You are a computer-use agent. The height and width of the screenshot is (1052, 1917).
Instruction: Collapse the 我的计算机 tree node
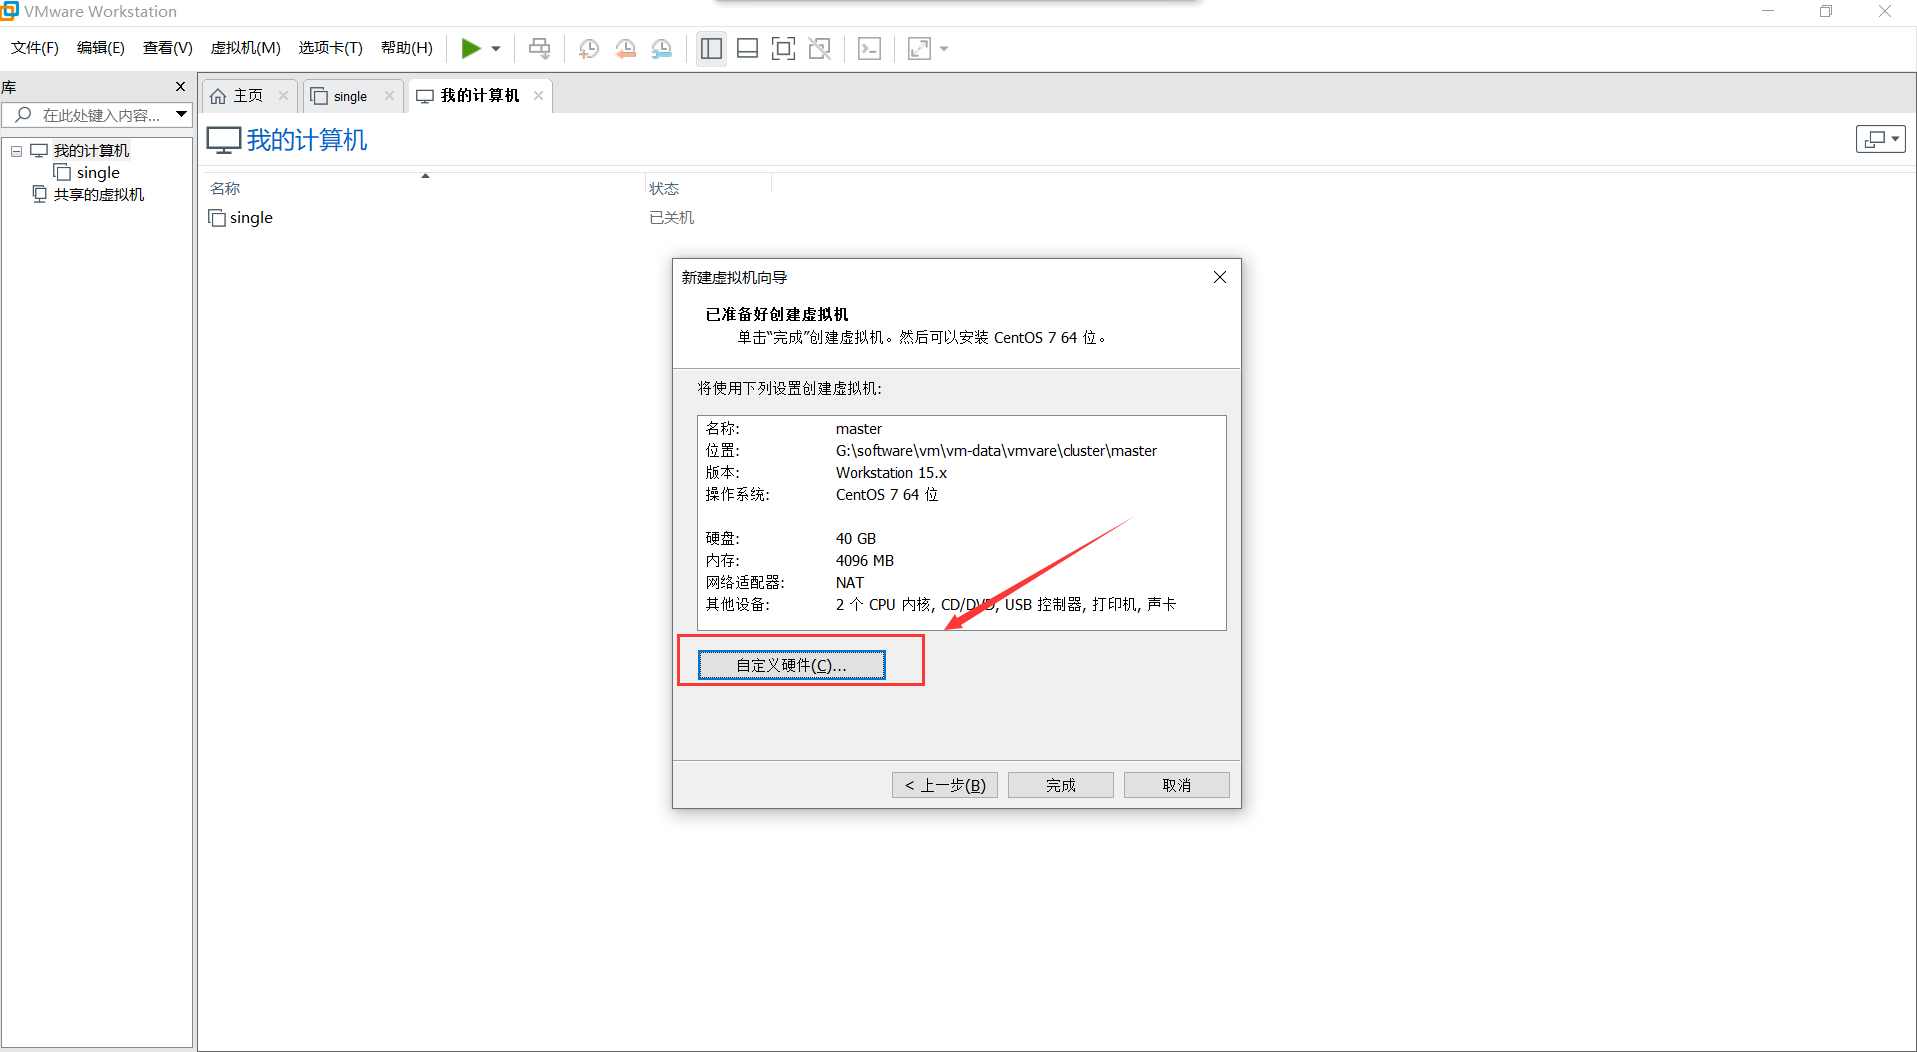pyautogui.click(x=16, y=150)
